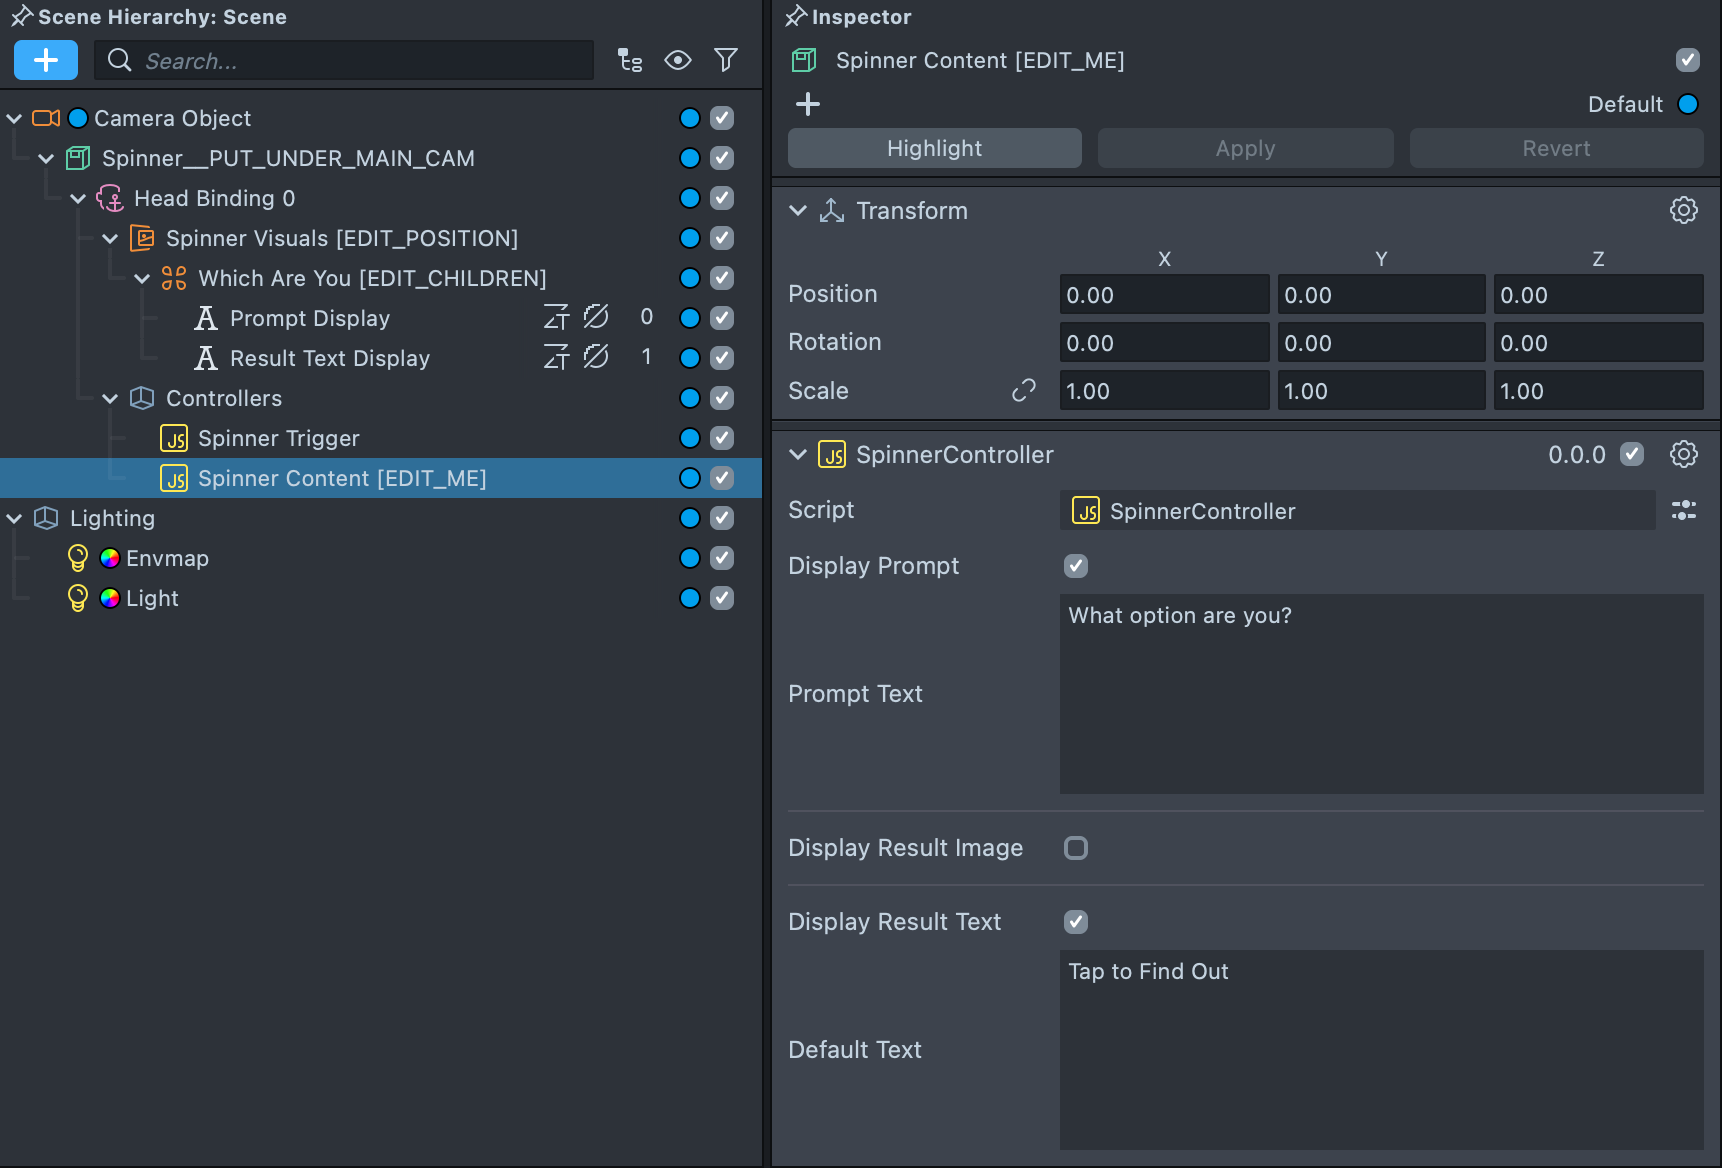The width and height of the screenshot is (1722, 1168).
Task: Click the add component plus icon in Inspector
Action: tap(808, 104)
